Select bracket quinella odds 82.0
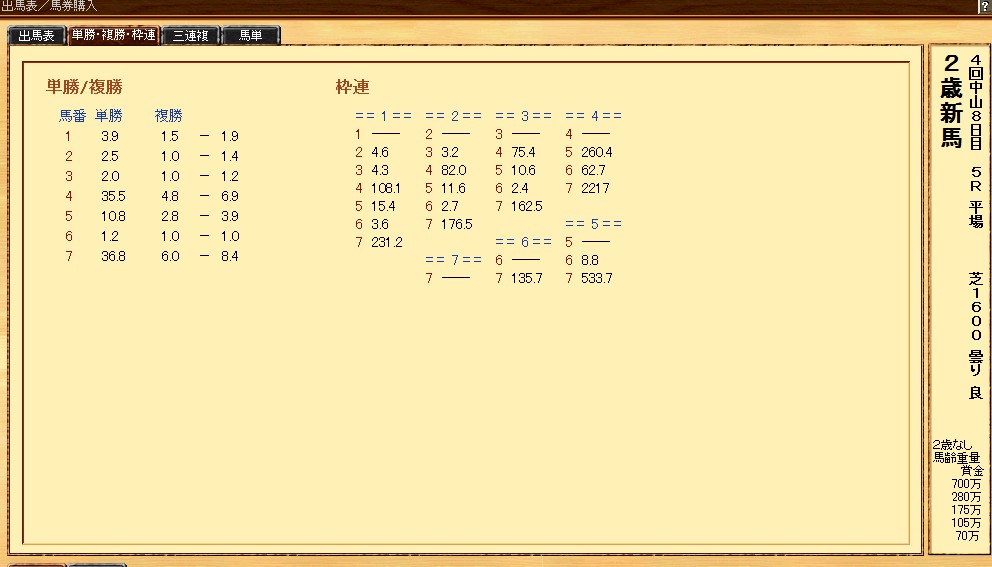992x567 pixels. point(454,170)
